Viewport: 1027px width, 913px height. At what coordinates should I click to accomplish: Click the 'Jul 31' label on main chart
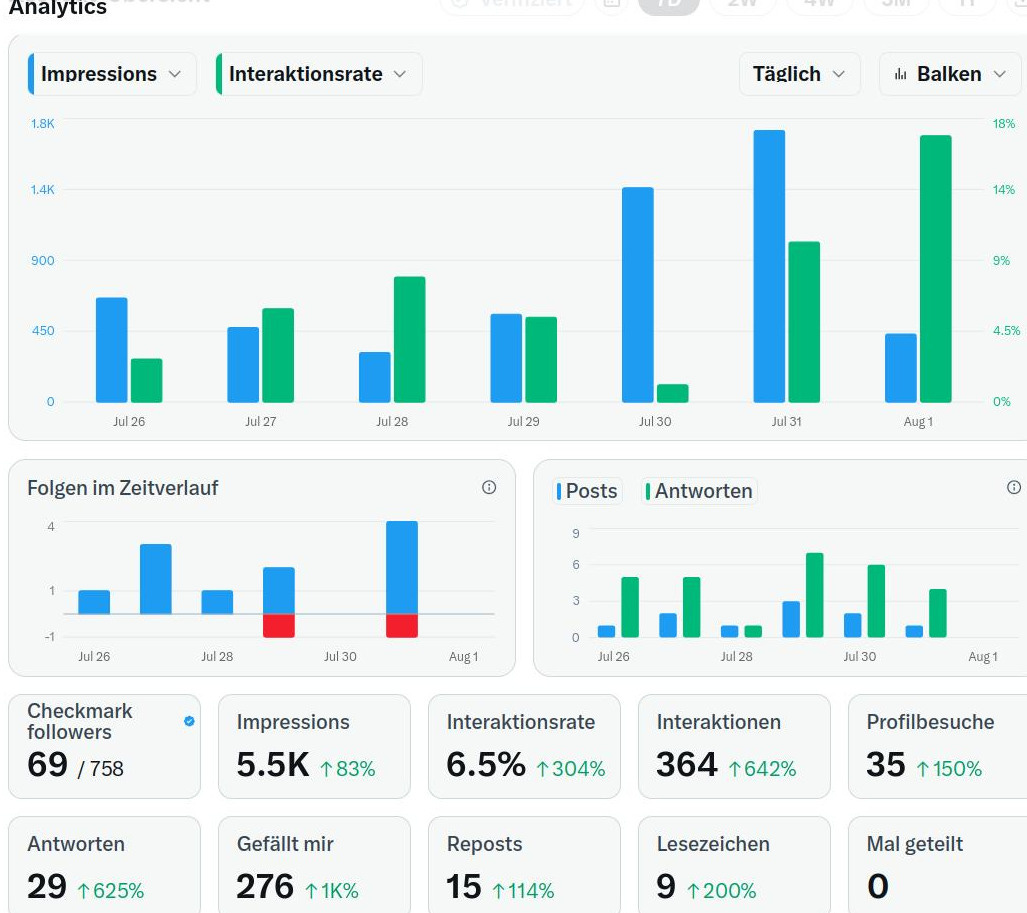coord(787,422)
